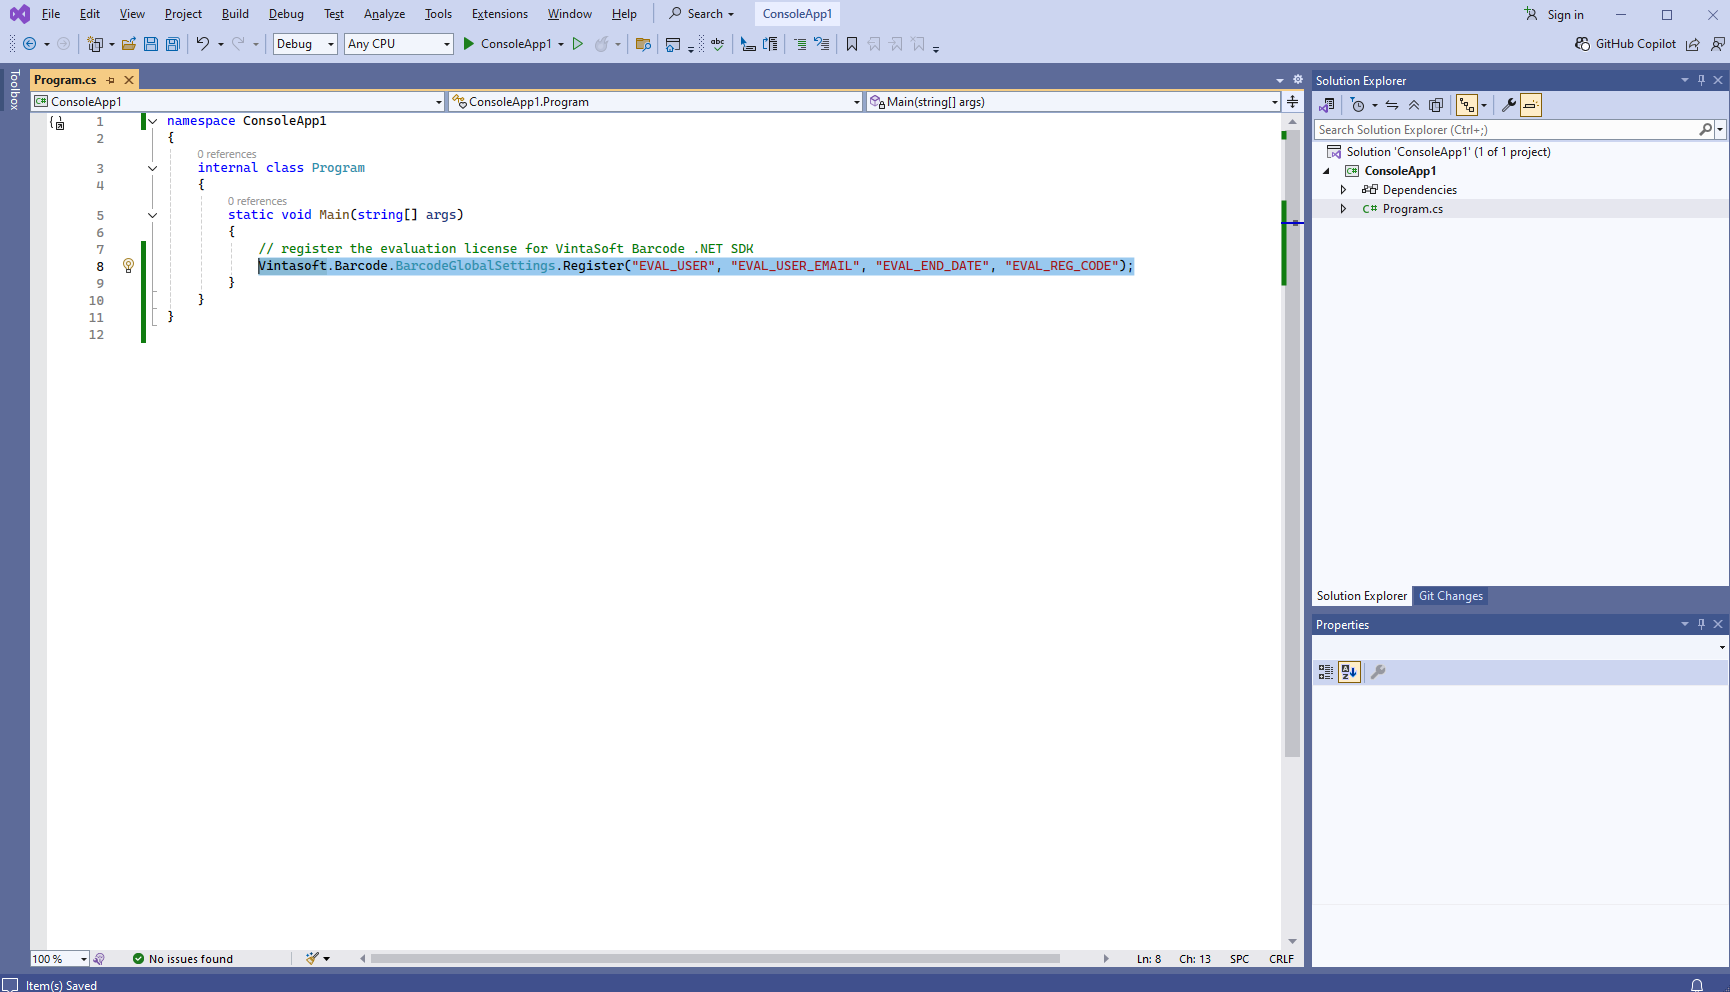1730x992 pixels.
Task: Toggle the nested files view button in Solution Explorer
Action: [1466, 105]
